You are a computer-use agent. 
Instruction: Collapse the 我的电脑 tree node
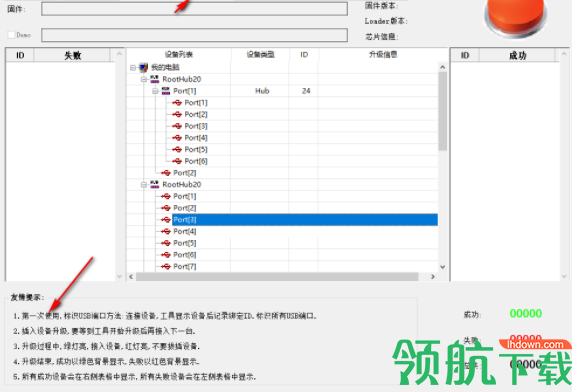coord(133,67)
